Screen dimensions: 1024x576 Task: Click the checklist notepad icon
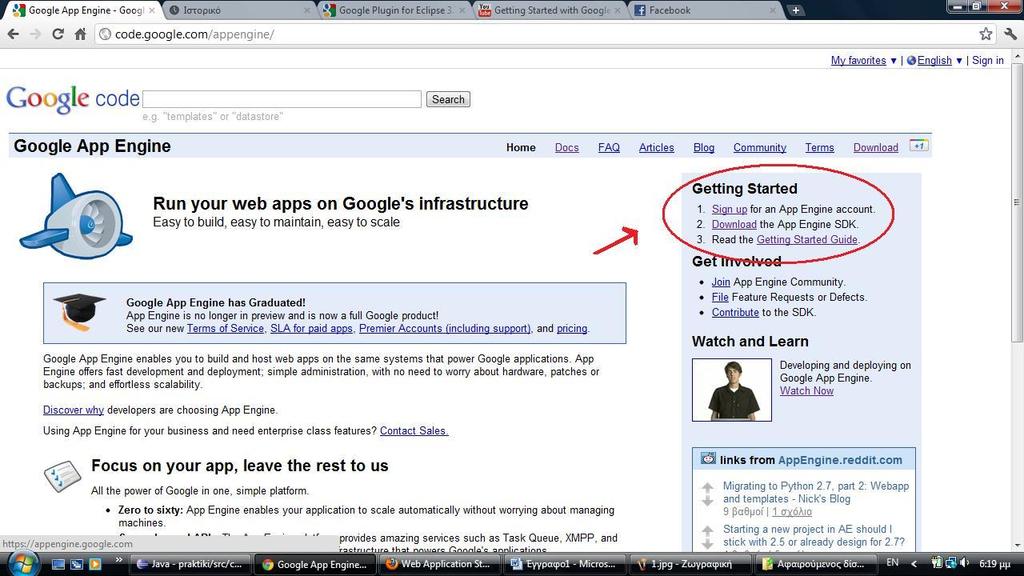pos(62,475)
